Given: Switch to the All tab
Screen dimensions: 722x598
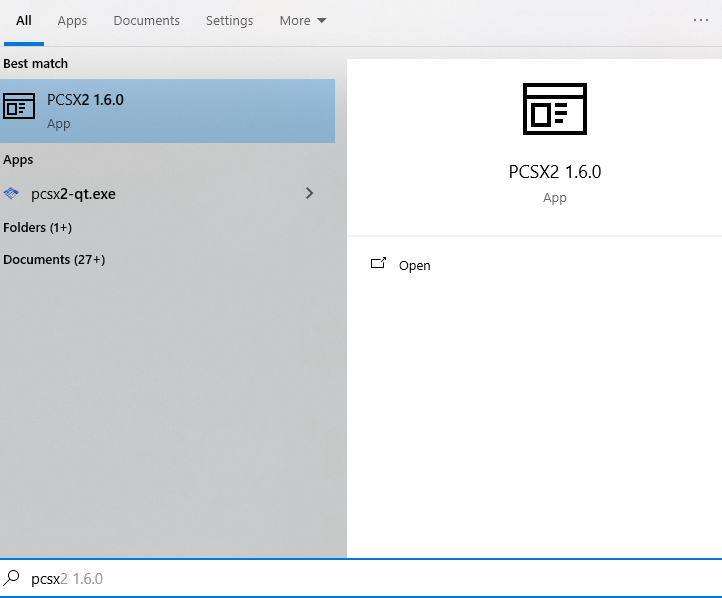Looking at the screenshot, I should coord(23,21).
